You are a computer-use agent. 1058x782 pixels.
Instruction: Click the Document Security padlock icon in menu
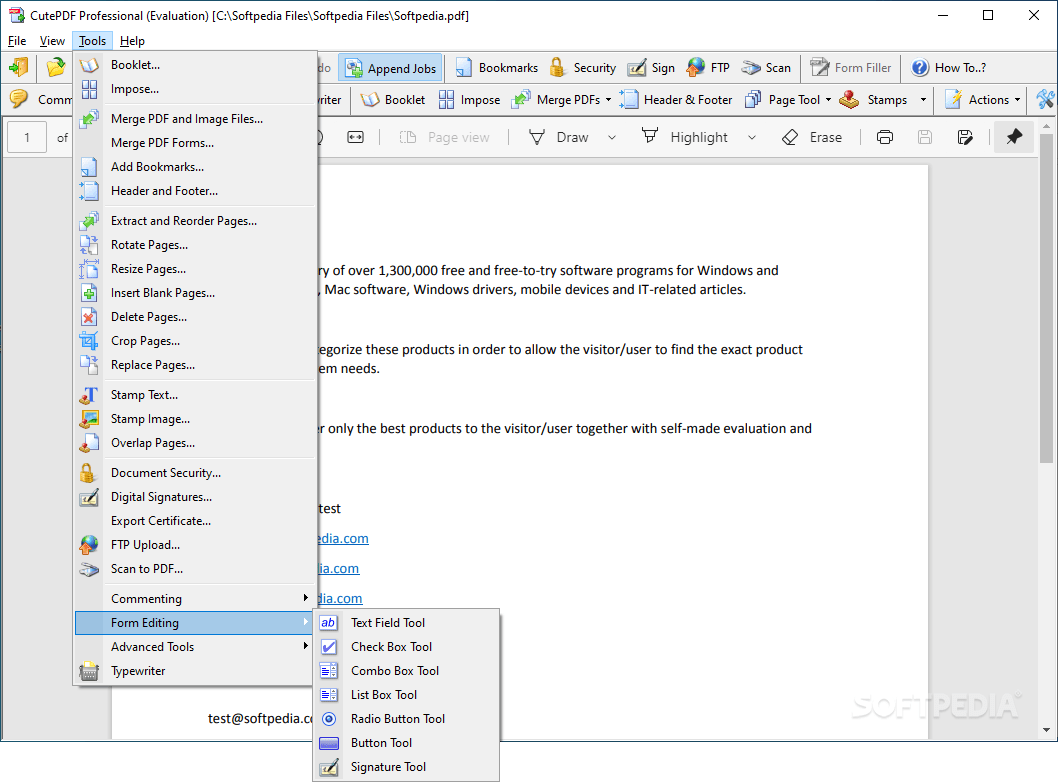click(x=88, y=473)
